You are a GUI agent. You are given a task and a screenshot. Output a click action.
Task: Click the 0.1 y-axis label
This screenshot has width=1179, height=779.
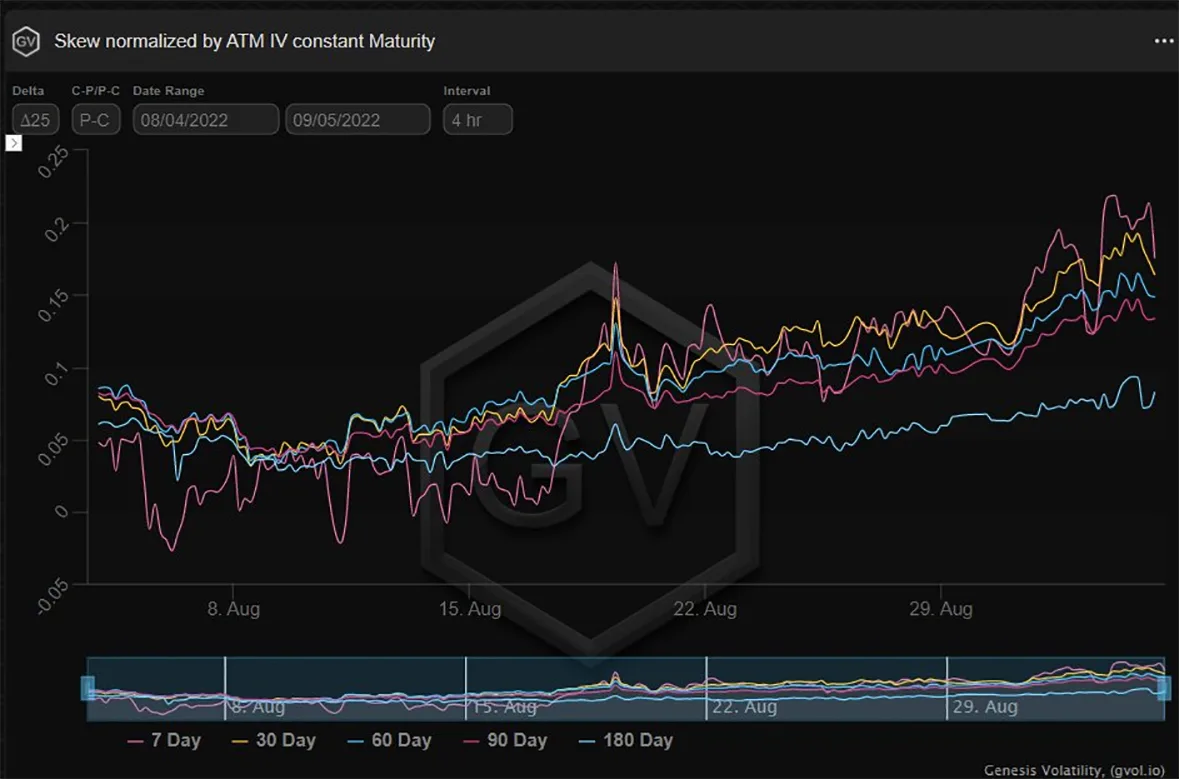pos(56,374)
